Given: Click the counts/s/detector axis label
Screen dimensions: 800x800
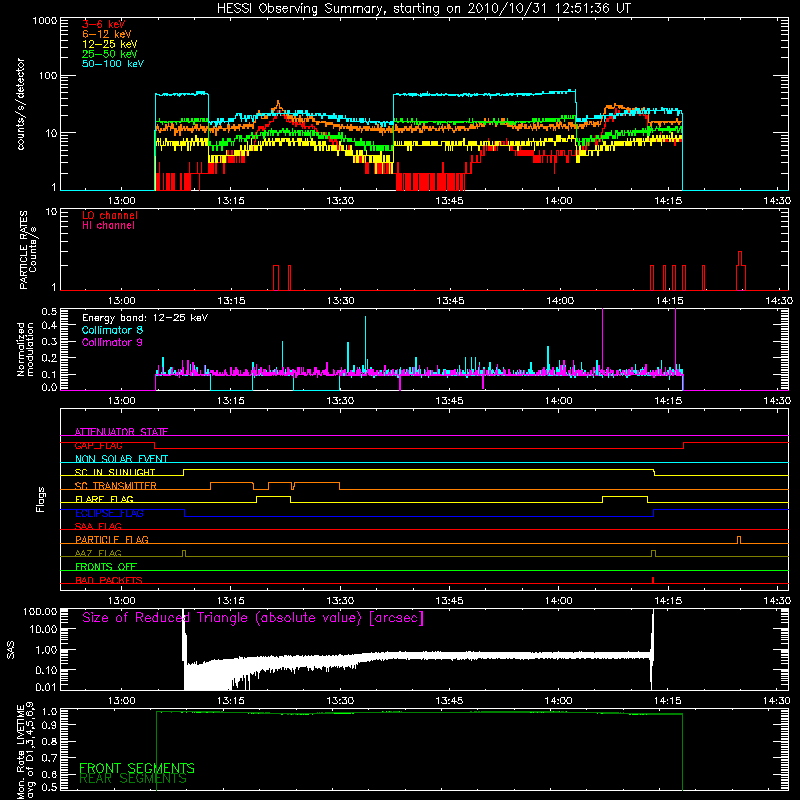Looking at the screenshot, I should coord(21,104).
